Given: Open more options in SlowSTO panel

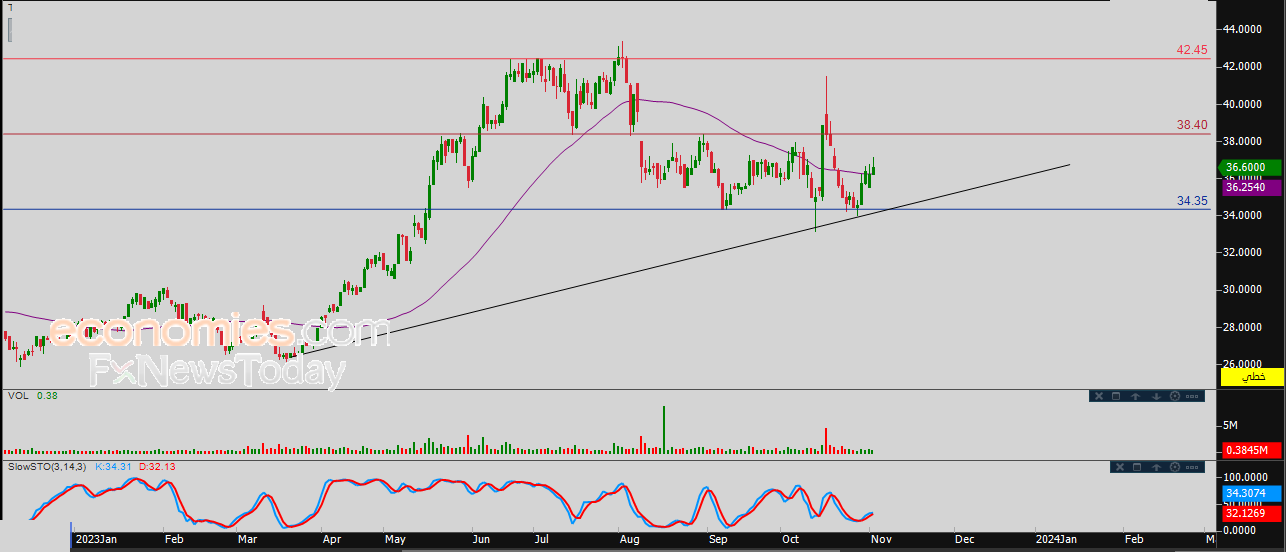Looking at the screenshot, I should 1192,467.
